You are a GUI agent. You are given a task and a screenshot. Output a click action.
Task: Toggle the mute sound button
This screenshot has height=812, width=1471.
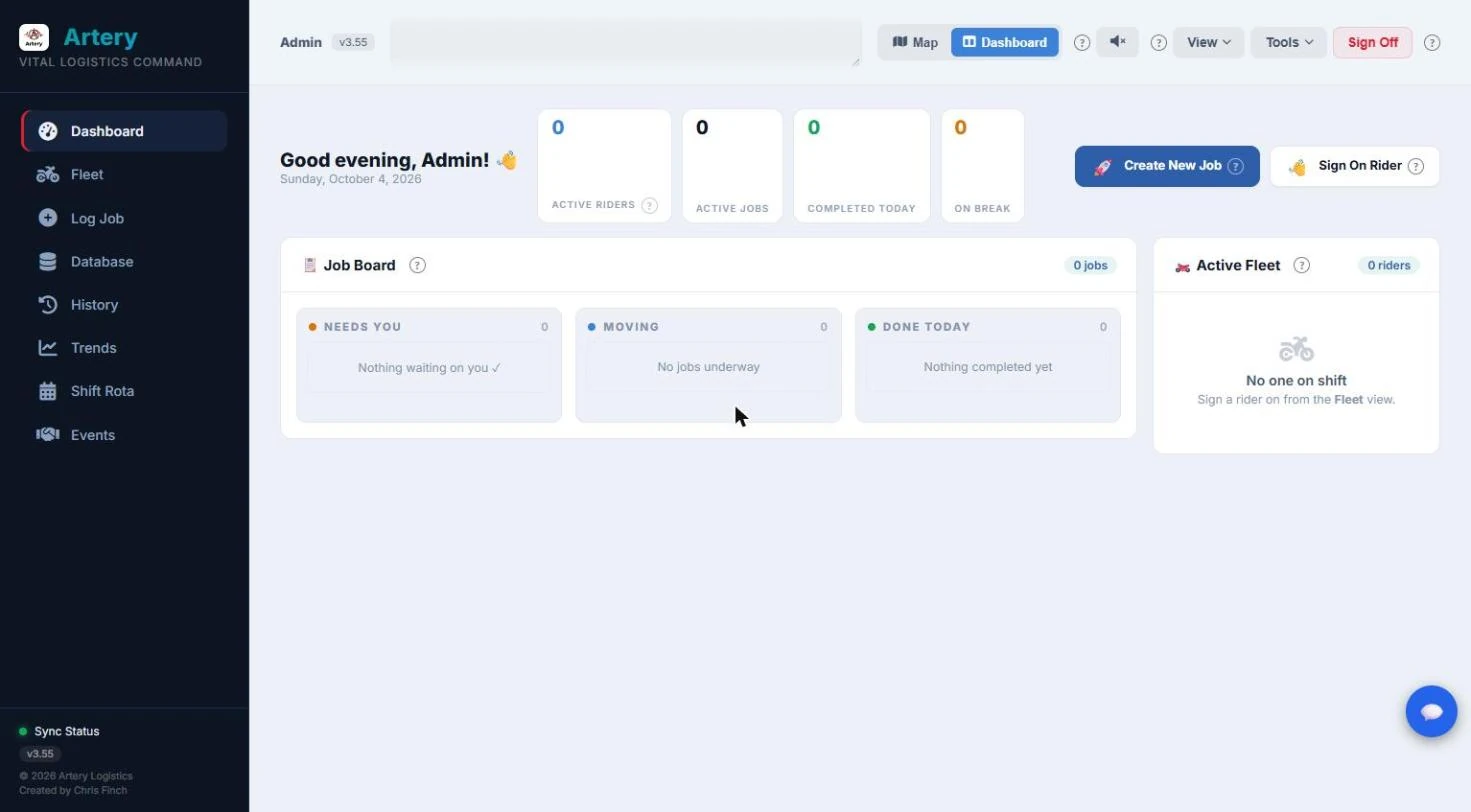[1117, 42]
